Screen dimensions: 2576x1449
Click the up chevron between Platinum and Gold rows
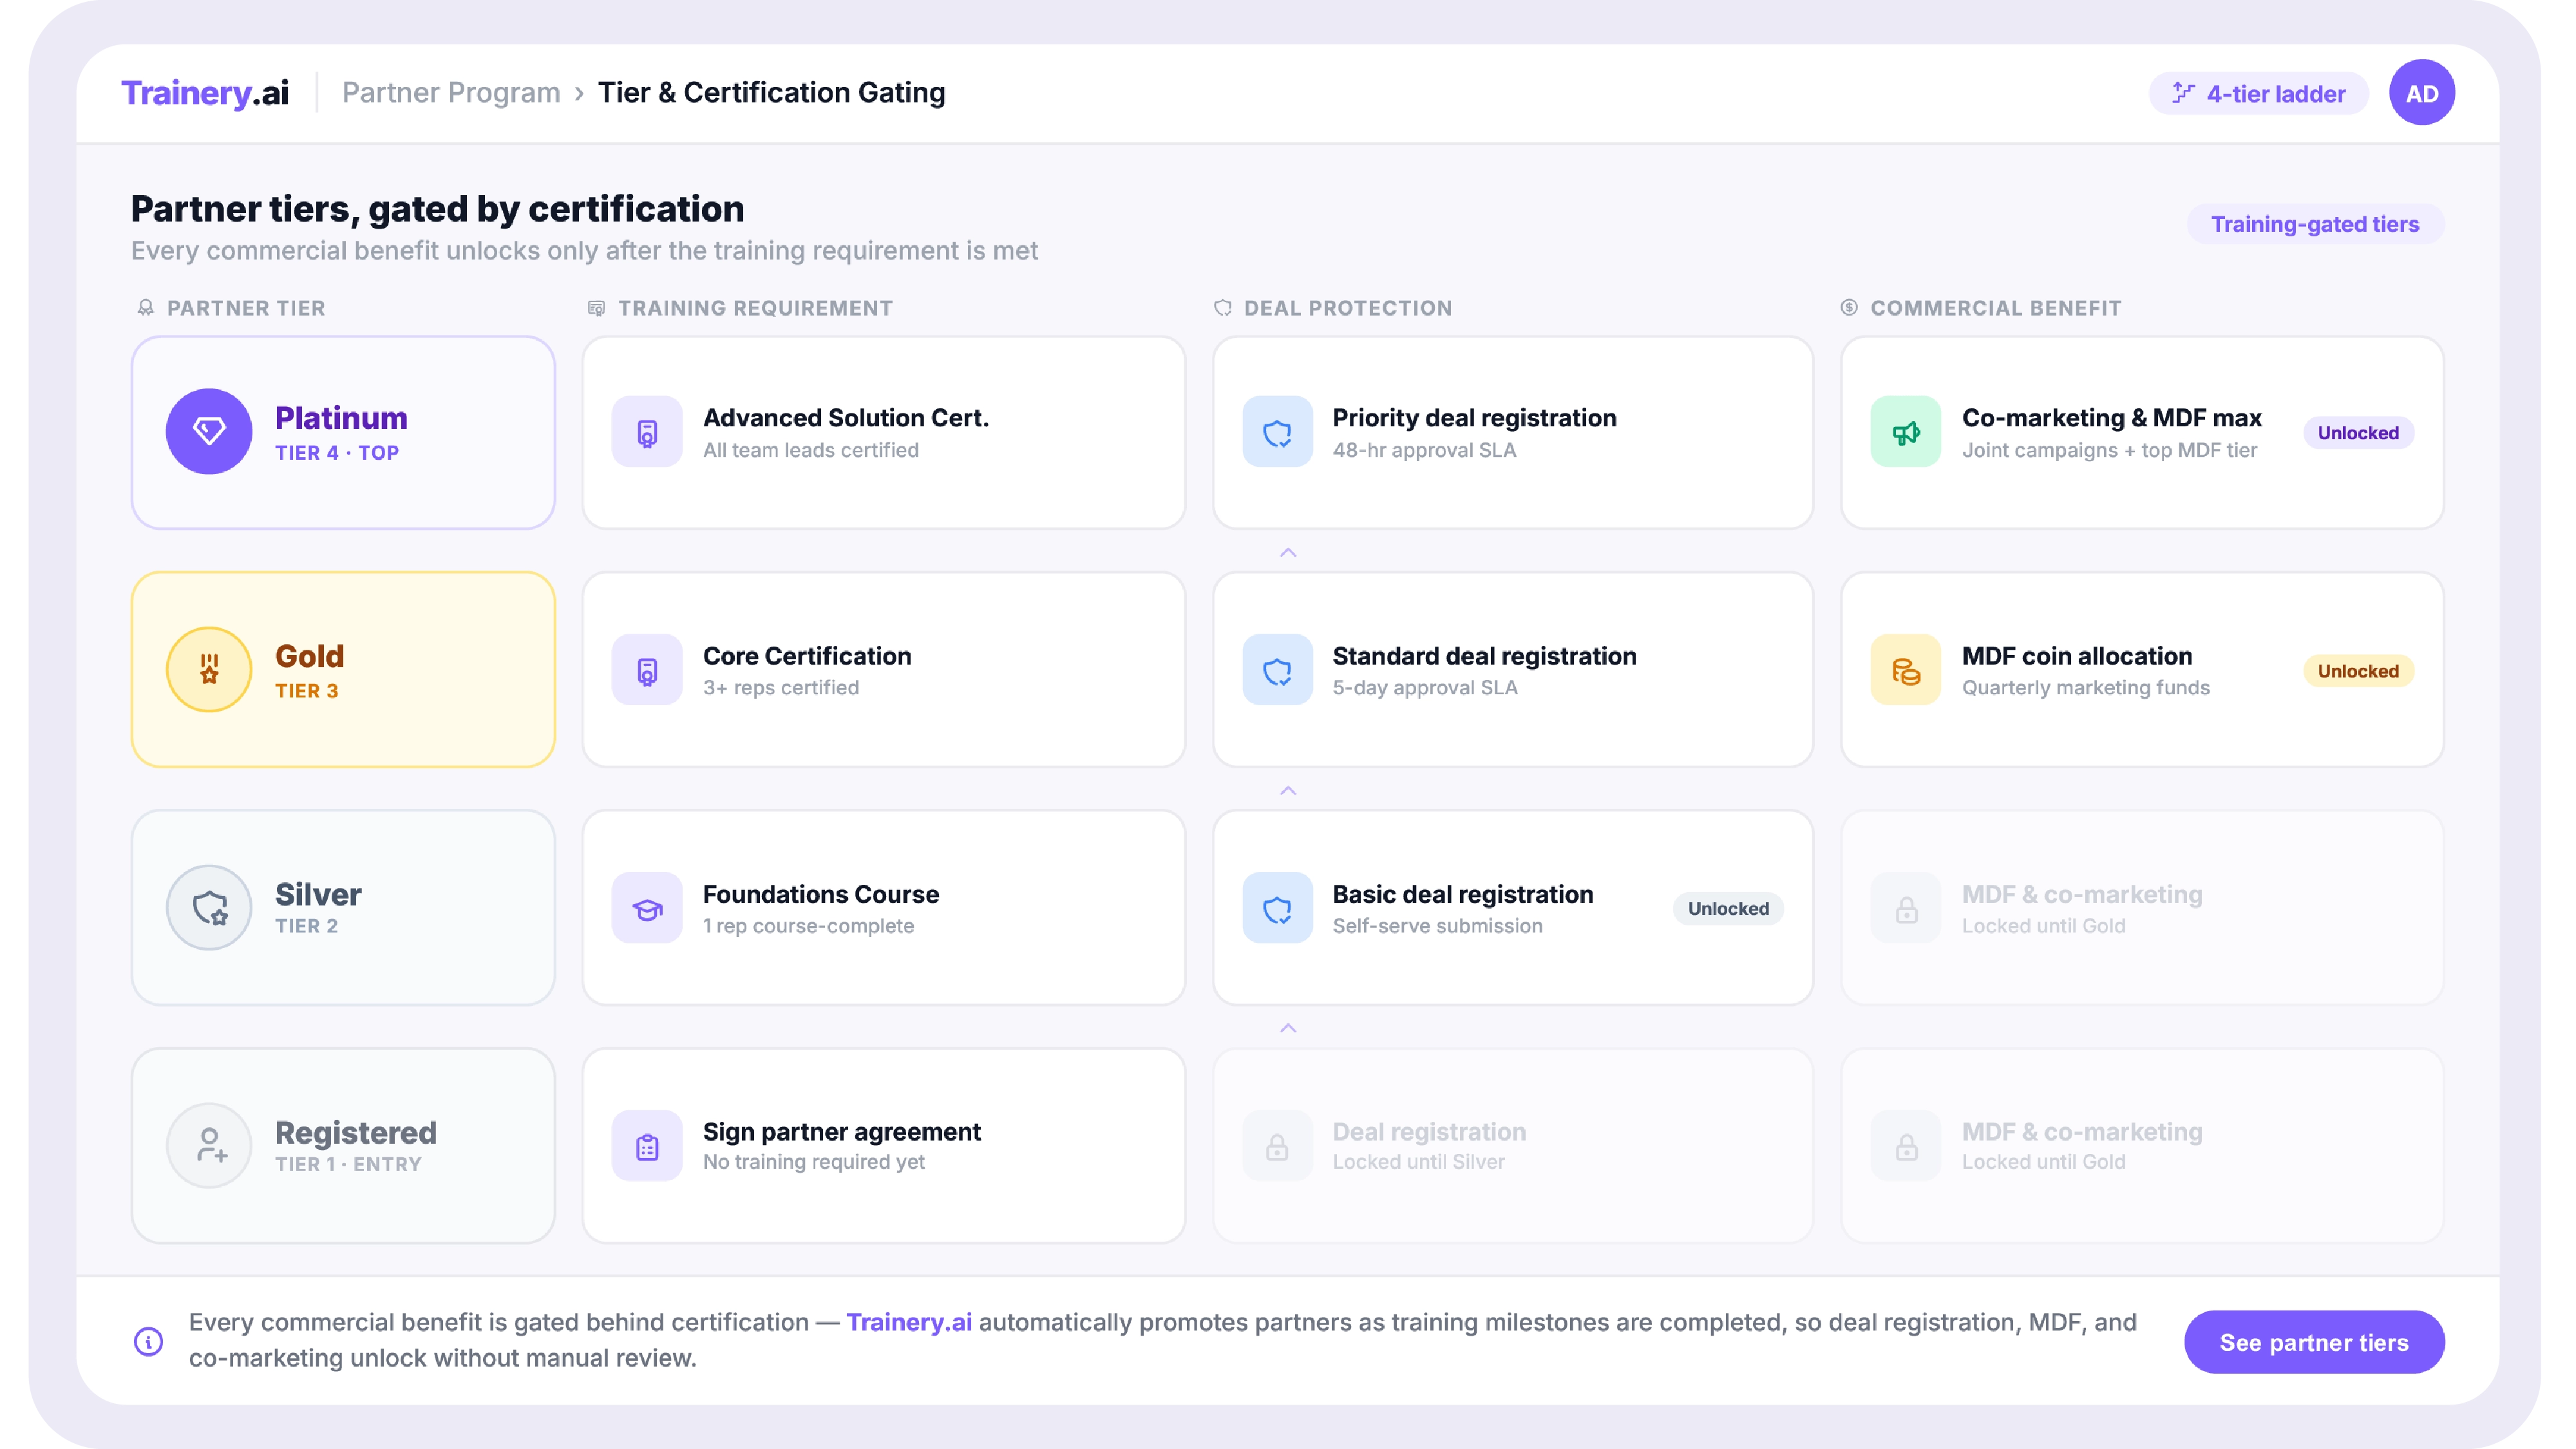click(1288, 553)
